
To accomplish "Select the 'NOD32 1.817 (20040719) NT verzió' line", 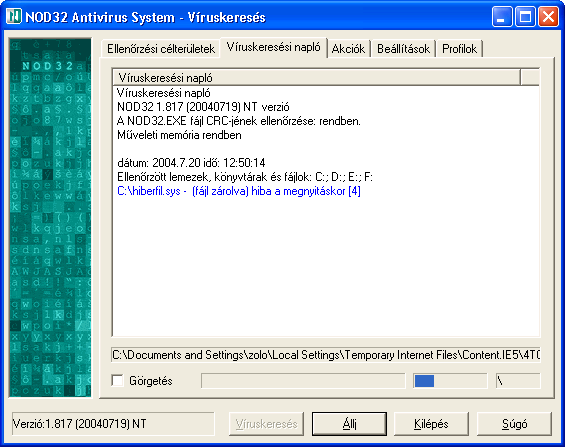I will point(203,107).
